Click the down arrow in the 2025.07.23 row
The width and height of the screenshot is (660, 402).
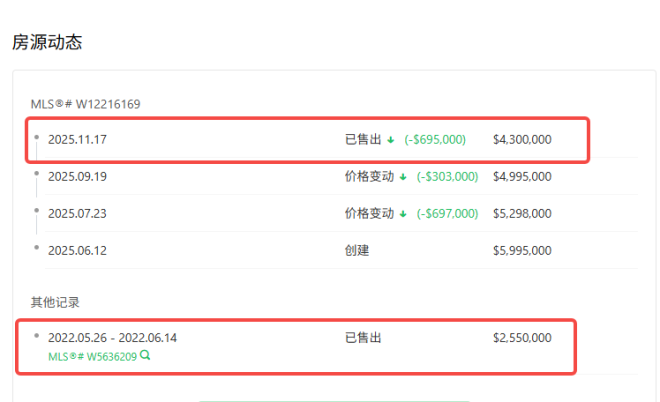(403, 213)
